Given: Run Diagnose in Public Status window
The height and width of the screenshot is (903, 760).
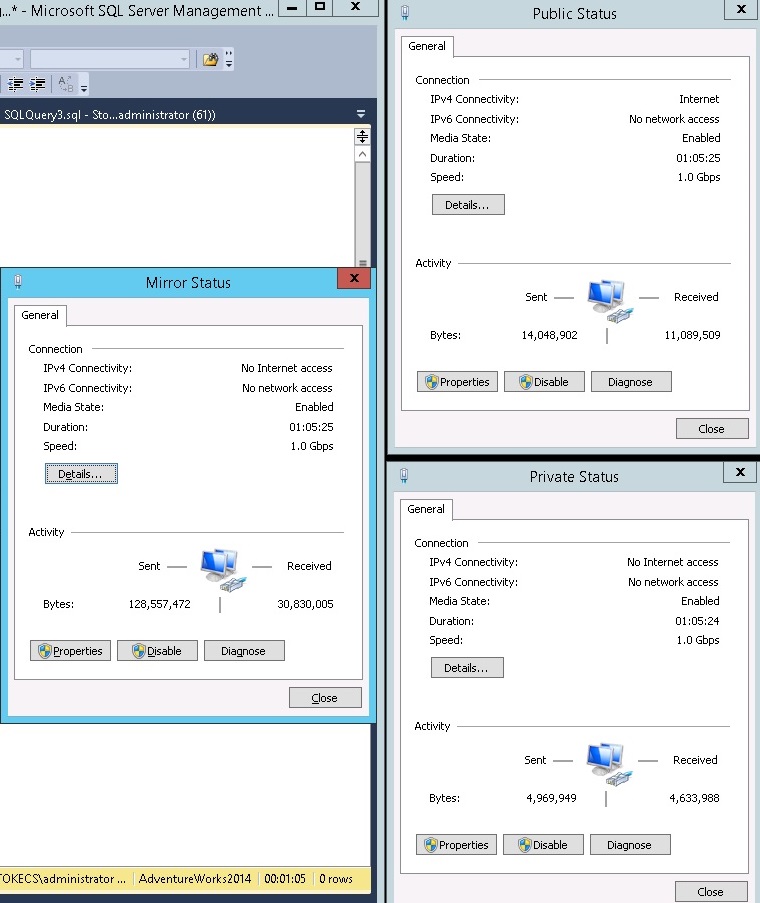Looking at the screenshot, I should click(631, 382).
